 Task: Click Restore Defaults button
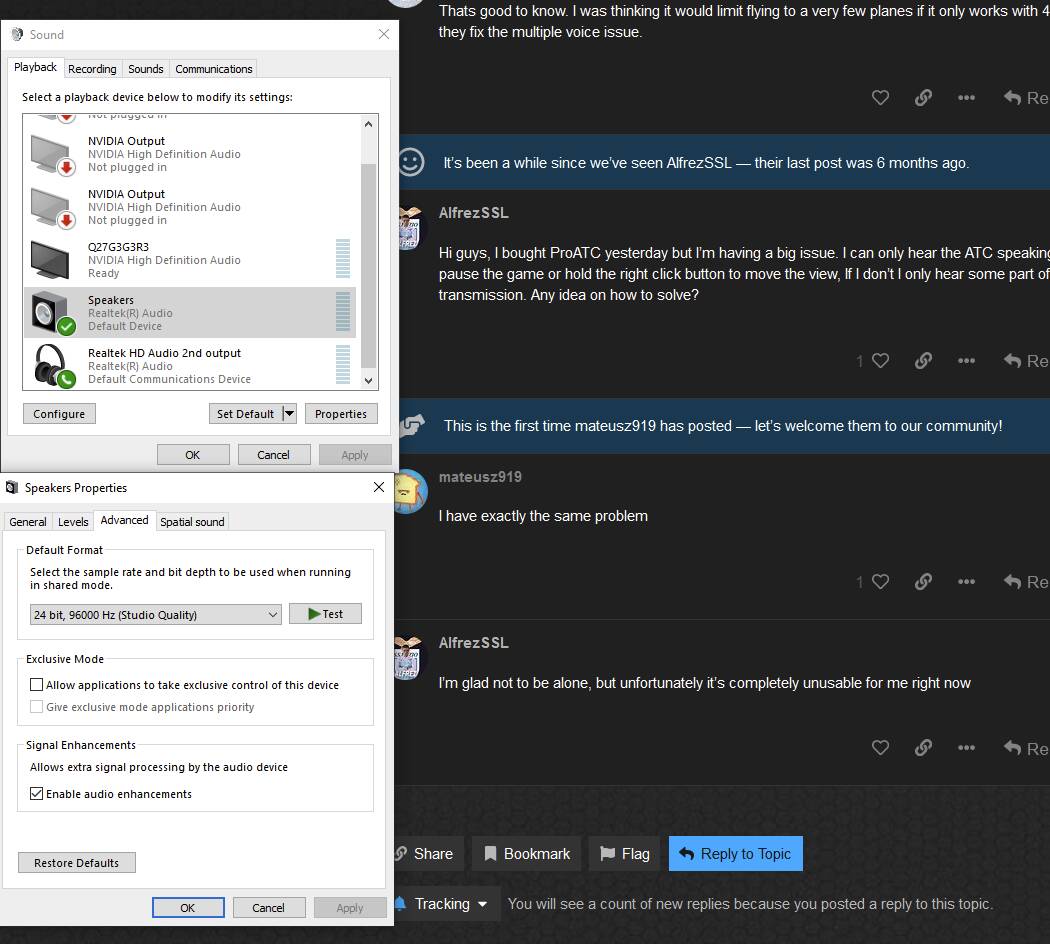click(x=76, y=863)
